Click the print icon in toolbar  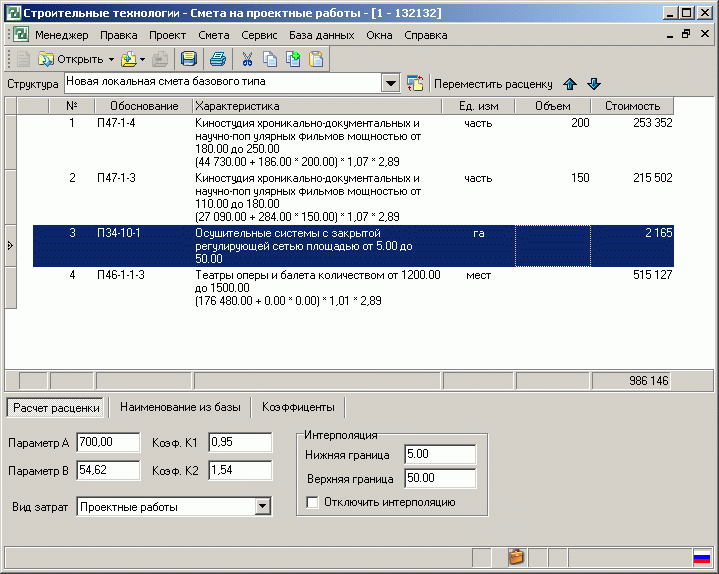[217, 59]
